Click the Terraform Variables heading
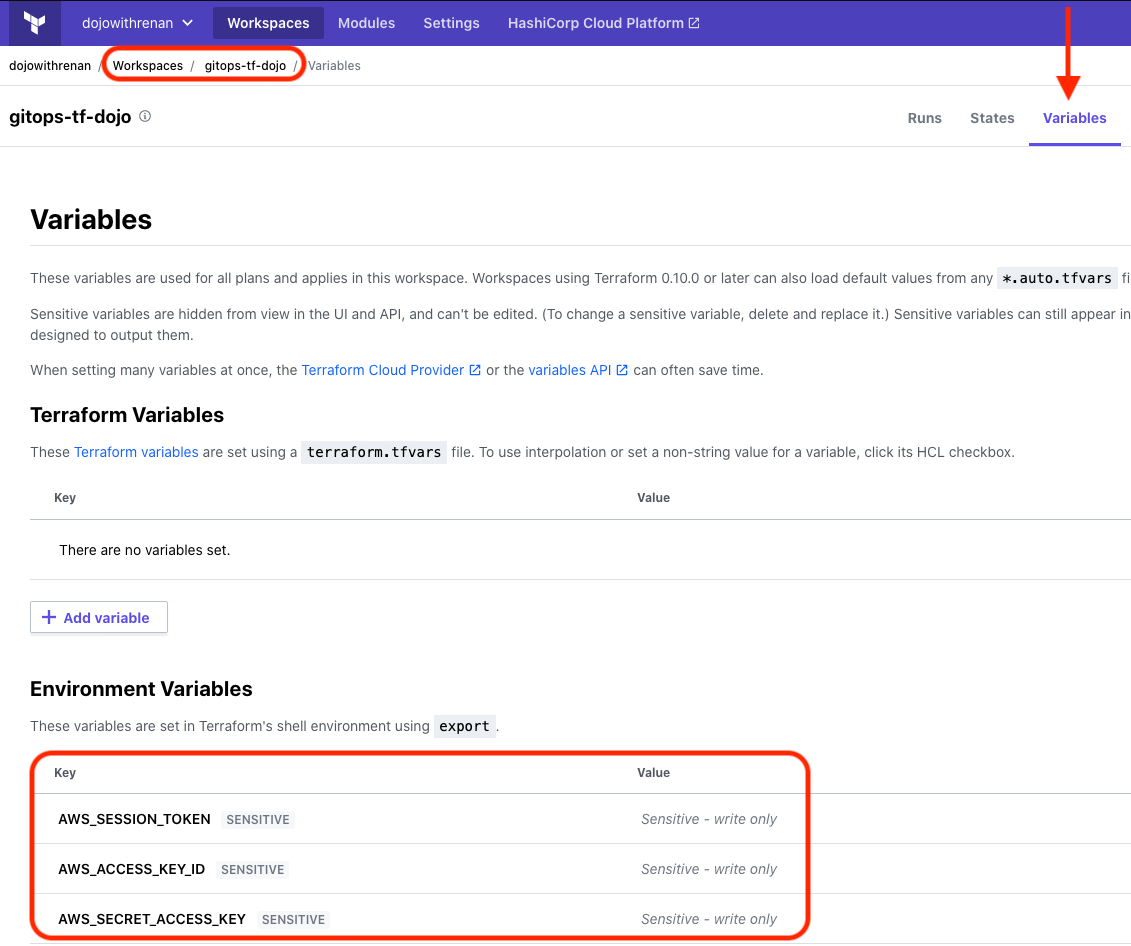Image resolution: width=1131 pixels, height=946 pixels. point(127,415)
